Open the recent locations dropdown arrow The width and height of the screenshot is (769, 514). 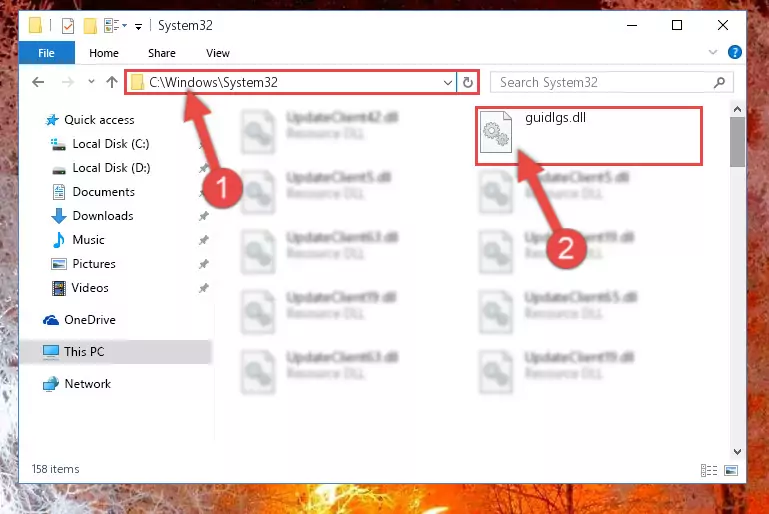pyautogui.click(x=91, y=81)
